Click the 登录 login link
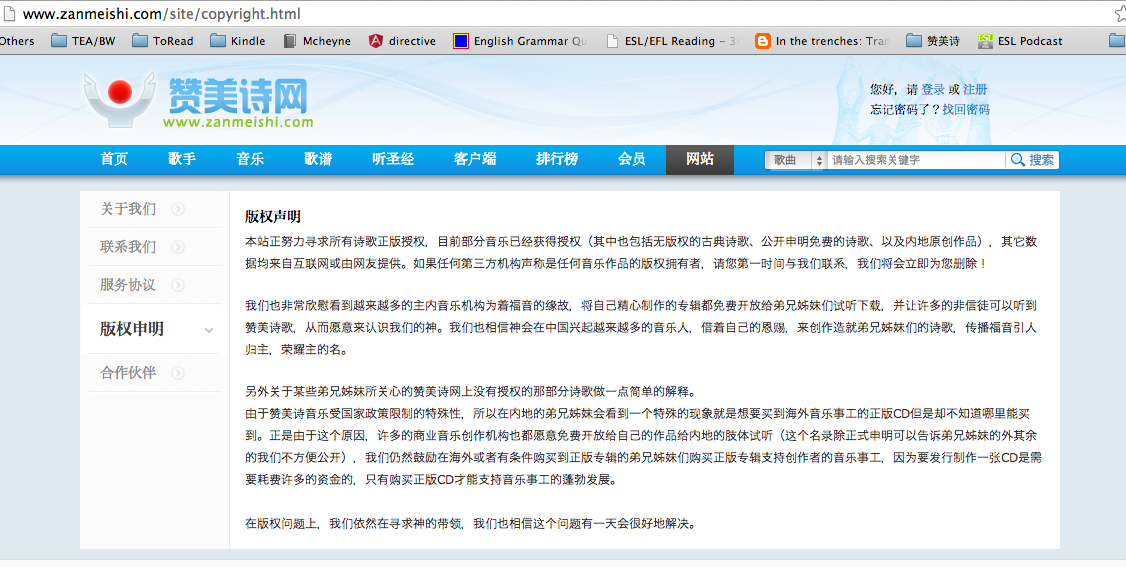This screenshot has height=567, width=1126. tap(933, 90)
